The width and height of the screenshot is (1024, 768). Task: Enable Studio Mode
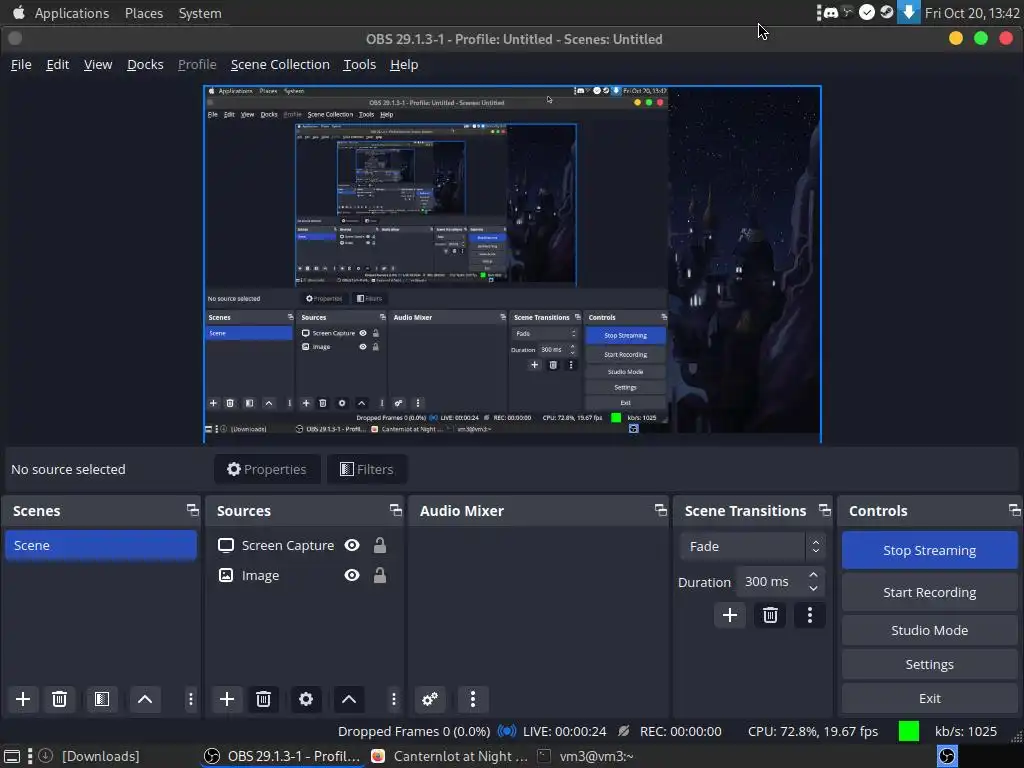pos(929,630)
